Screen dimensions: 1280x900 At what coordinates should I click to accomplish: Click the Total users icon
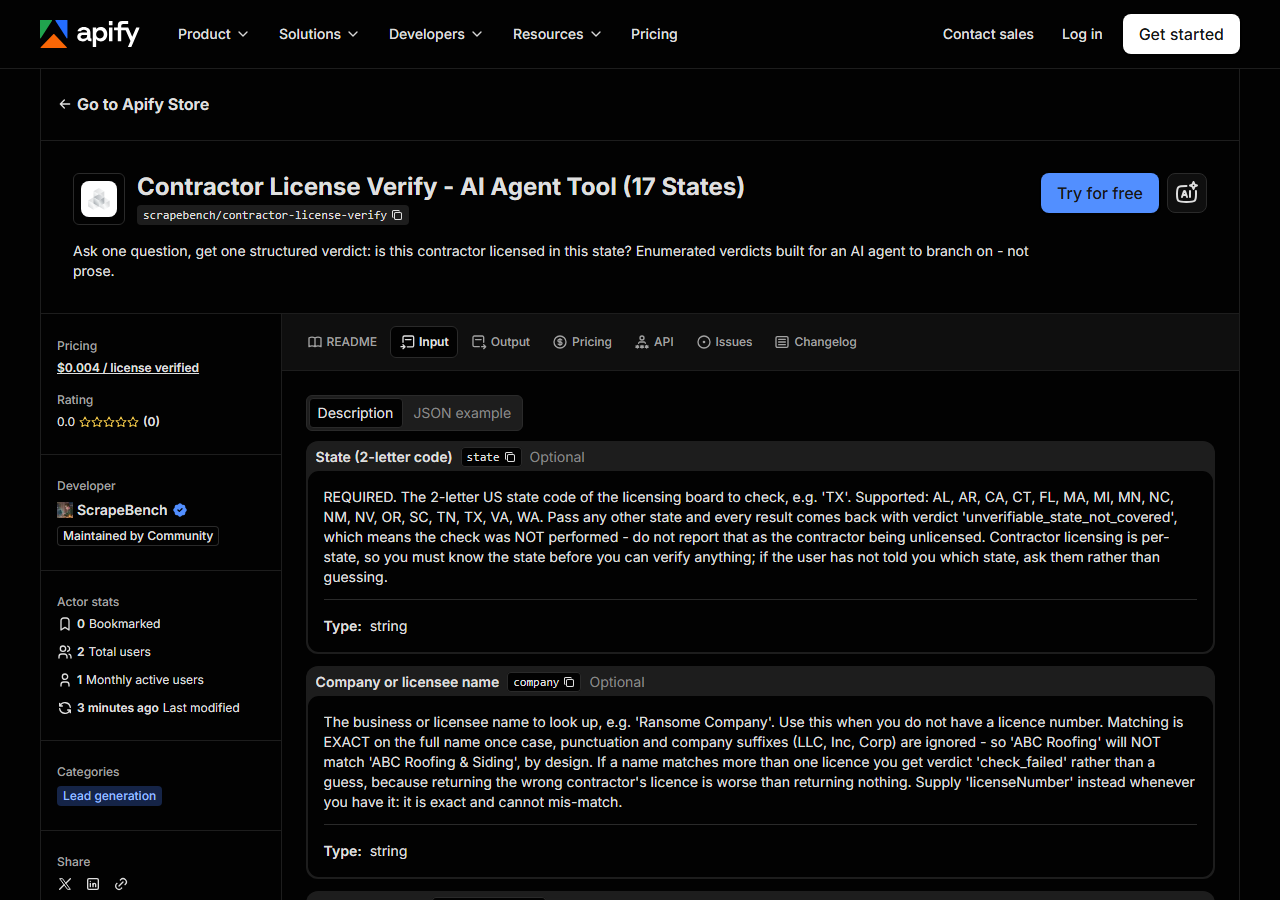[65, 652]
